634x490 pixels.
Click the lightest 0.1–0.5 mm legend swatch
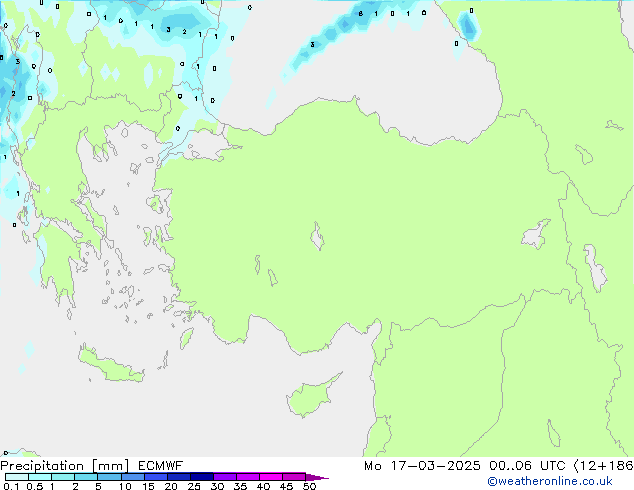click(17, 477)
